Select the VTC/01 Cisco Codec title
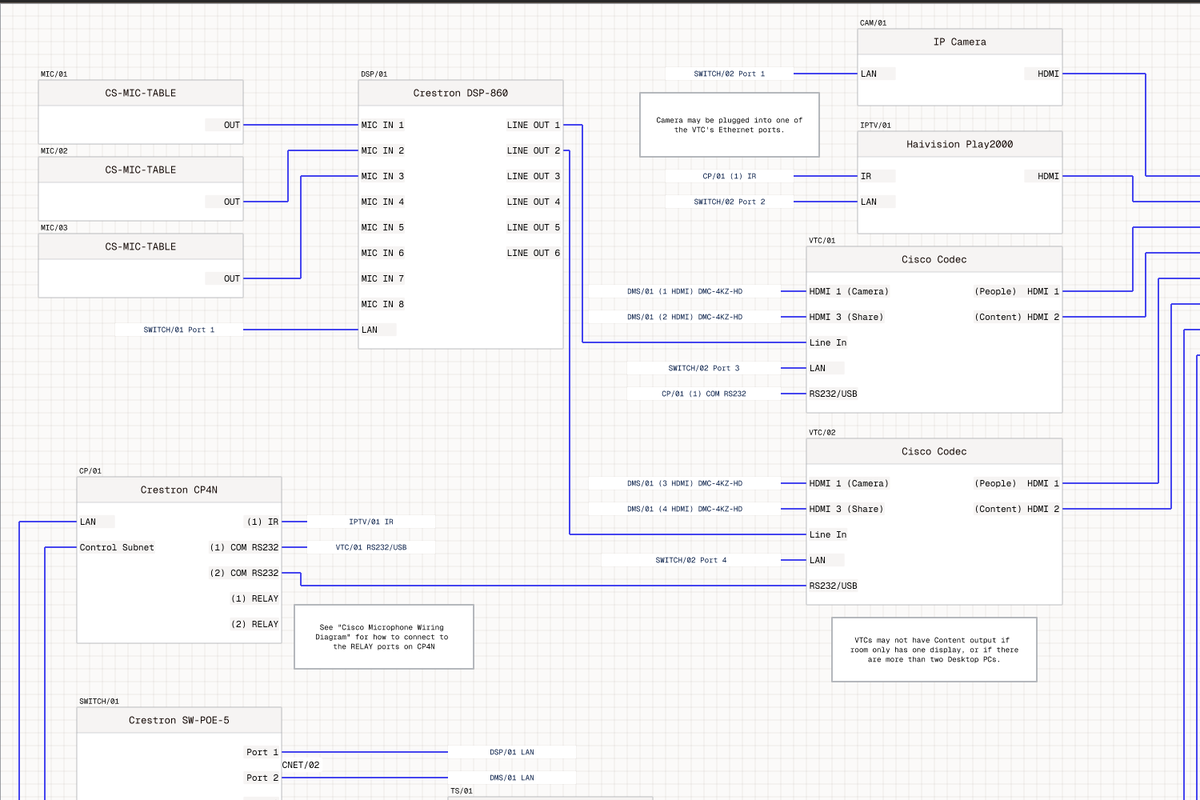Image resolution: width=1200 pixels, height=800 pixels. pos(934,260)
